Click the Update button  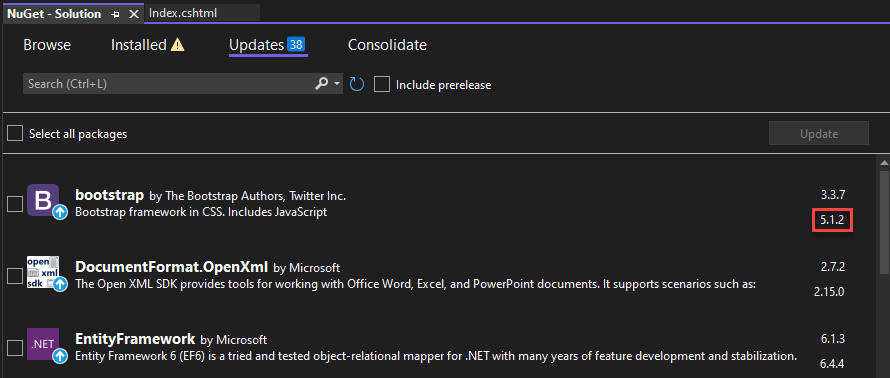(x=818, y=133)
